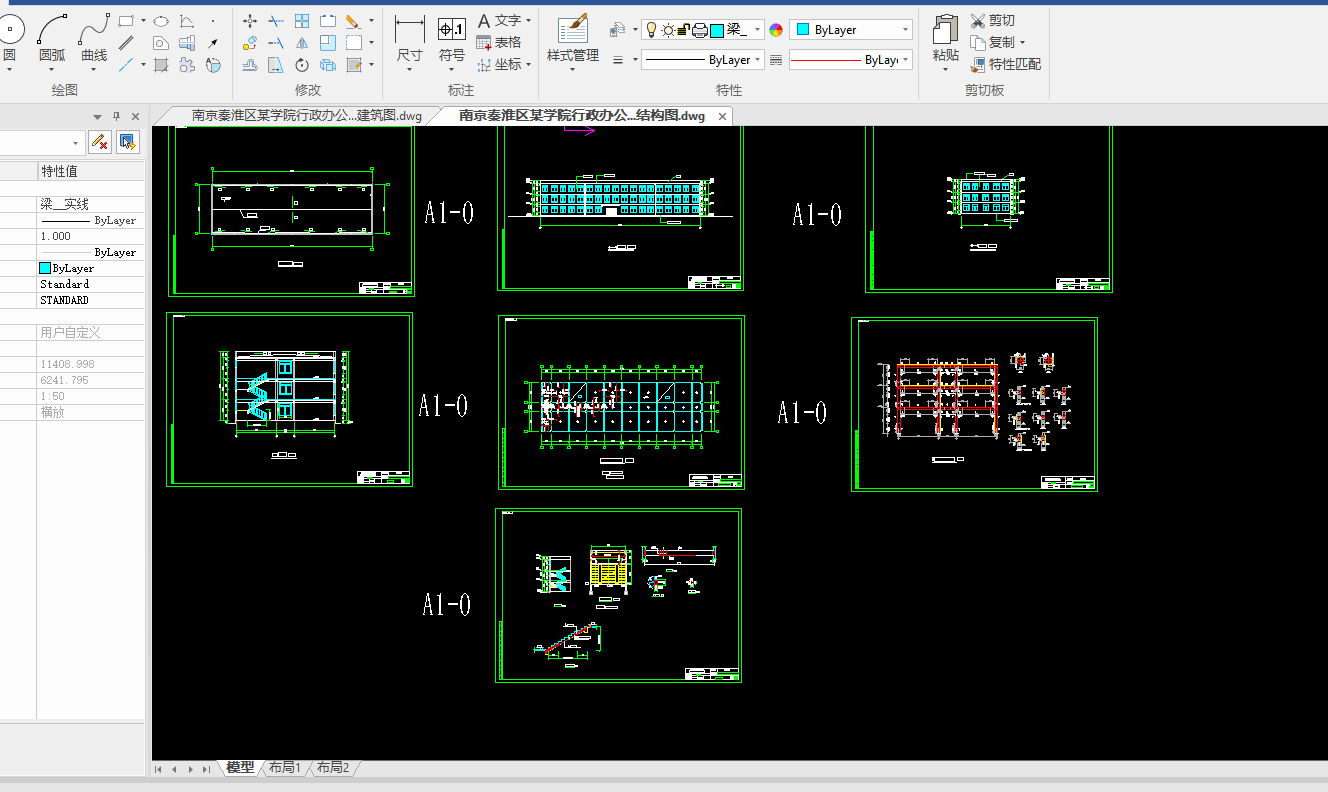Click the last layout tab navigation arrow

coord(206,768)
